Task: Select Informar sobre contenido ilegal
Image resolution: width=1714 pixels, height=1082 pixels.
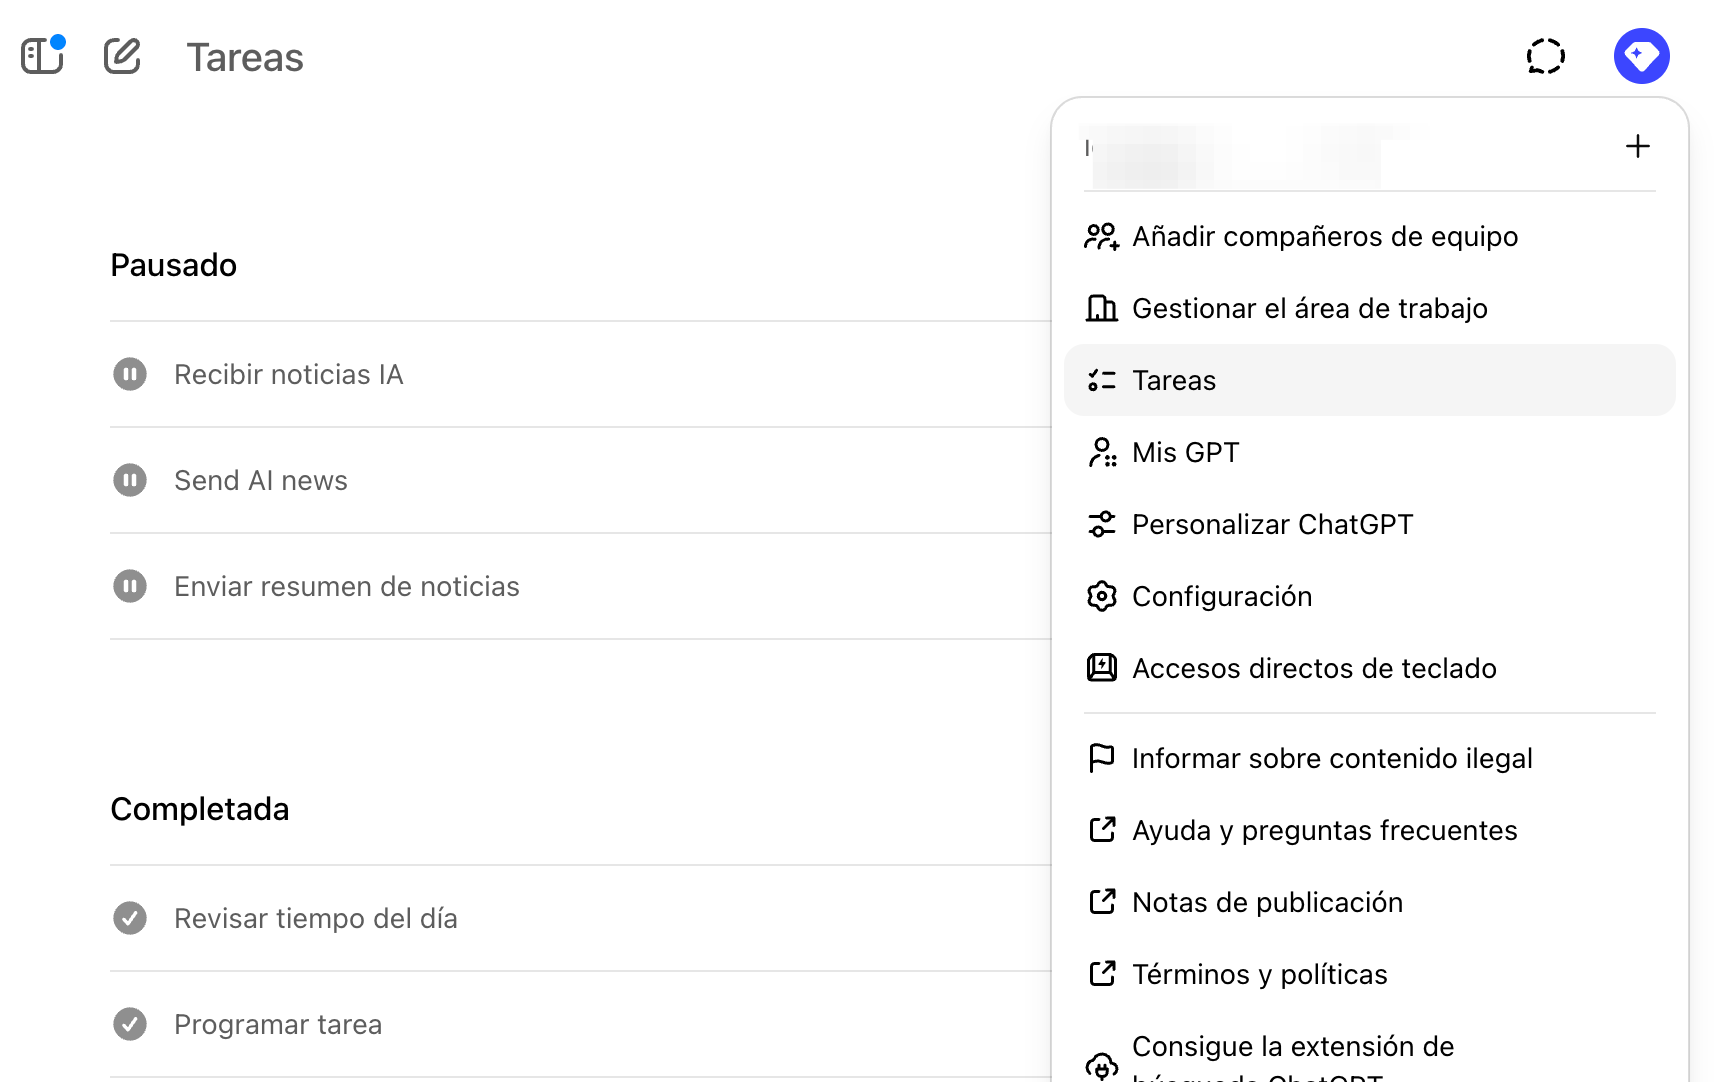Action: point(1369,759)
